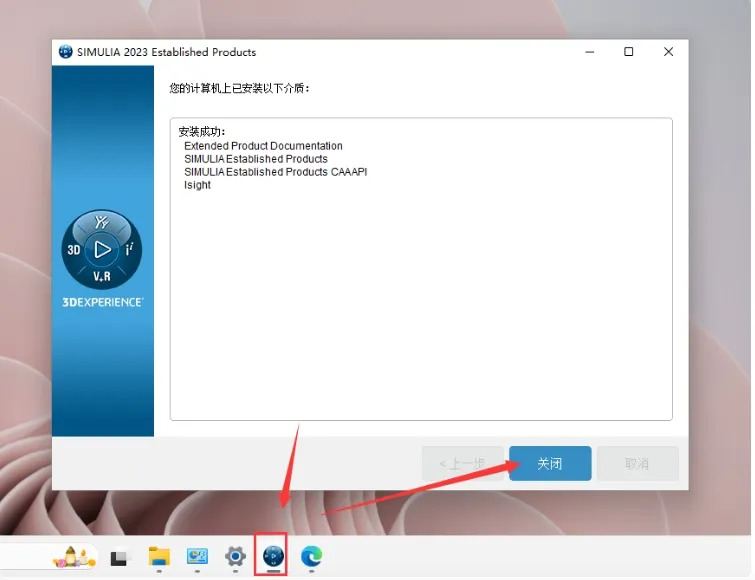Click the 3DEXPERIENCE compass play icon
Viewport: 755px width, 580px height.
point(102,249)
